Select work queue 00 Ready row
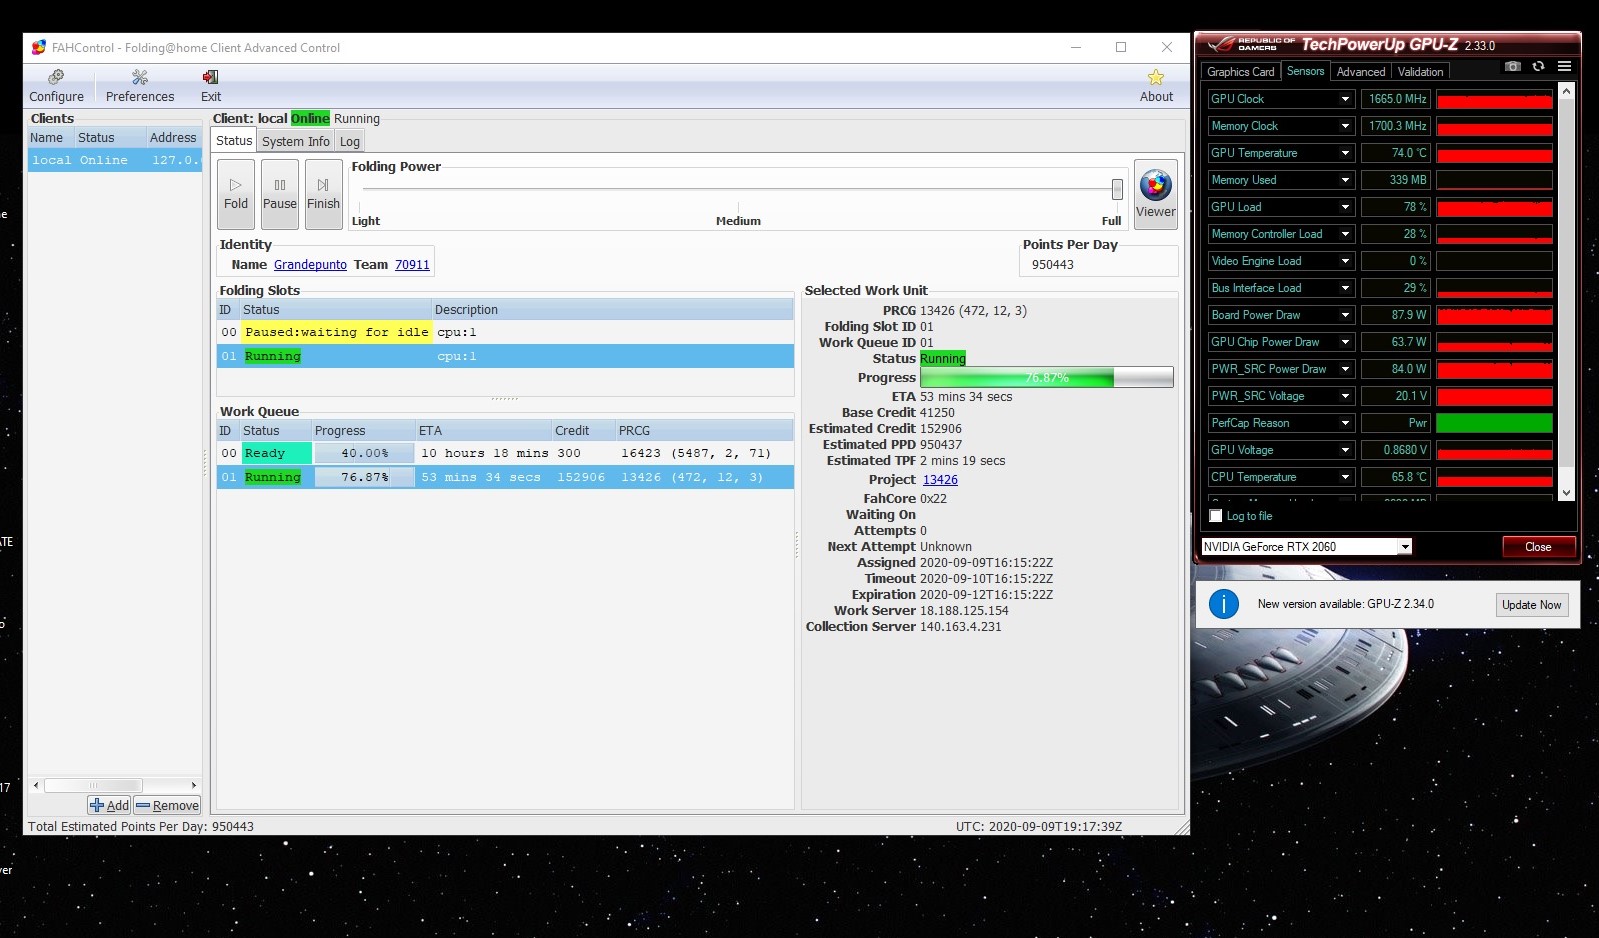 (x=505, y=453)
